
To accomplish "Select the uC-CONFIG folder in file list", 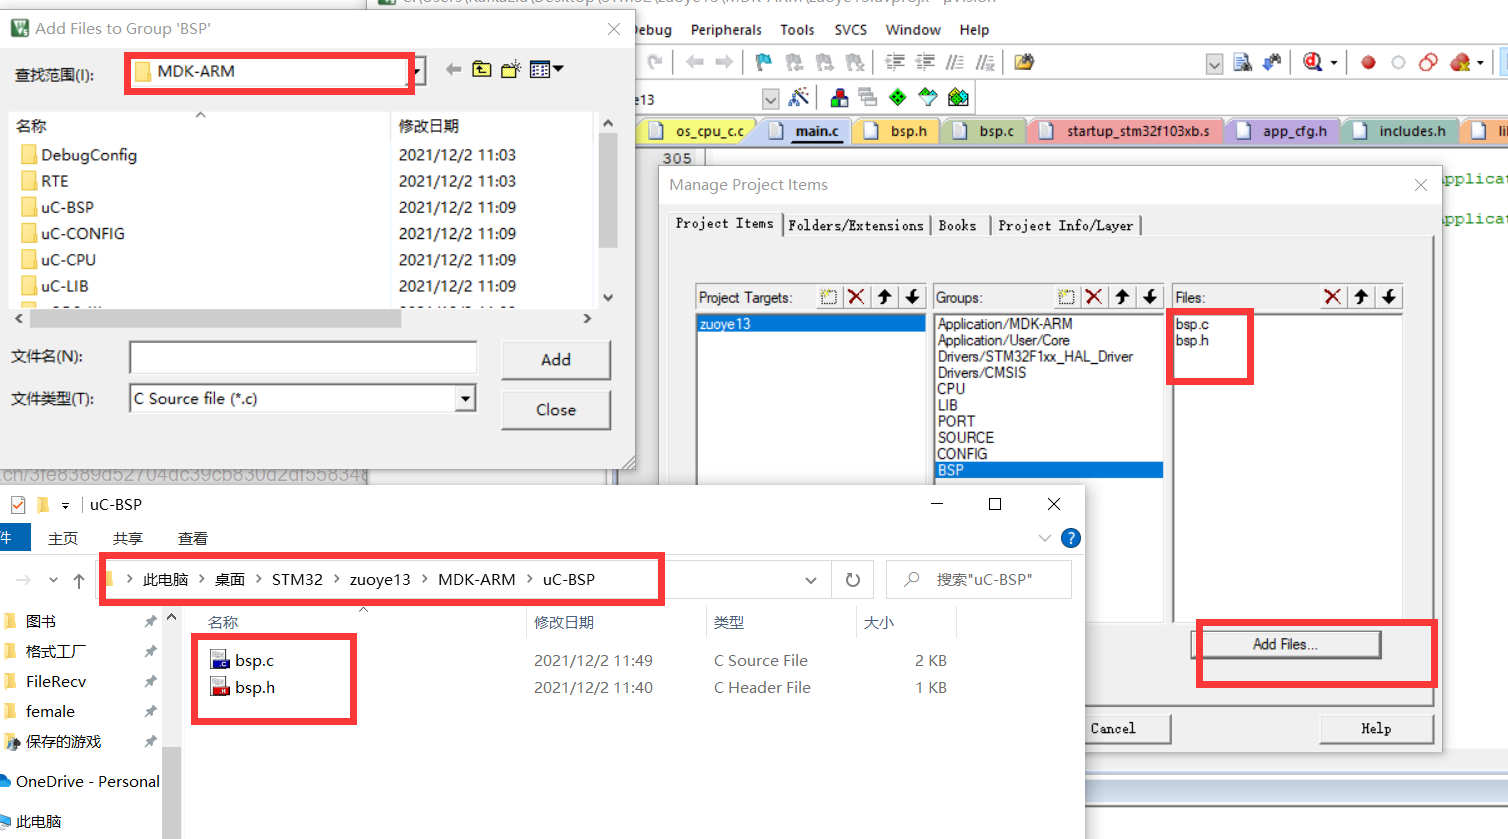I will [x=83, y=233].
